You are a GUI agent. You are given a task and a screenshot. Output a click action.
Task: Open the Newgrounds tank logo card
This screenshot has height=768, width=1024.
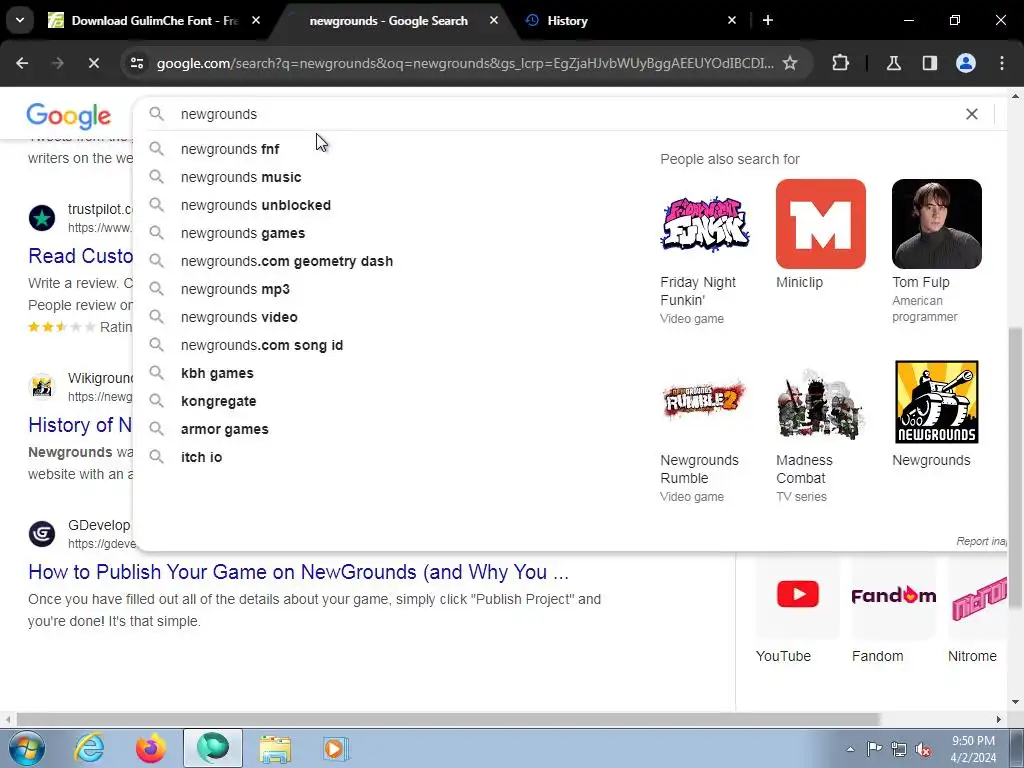[x=936, y=402]
